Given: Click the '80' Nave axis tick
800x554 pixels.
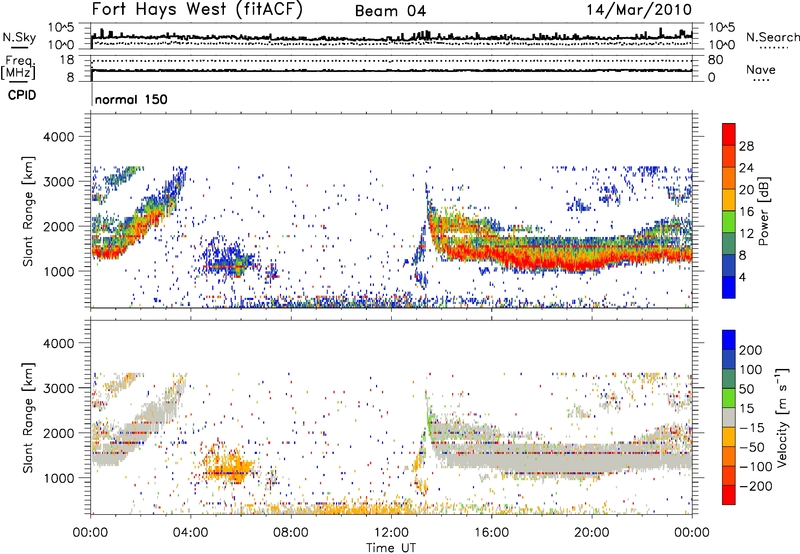Looking at the screenshot, I should click(715, 60).
